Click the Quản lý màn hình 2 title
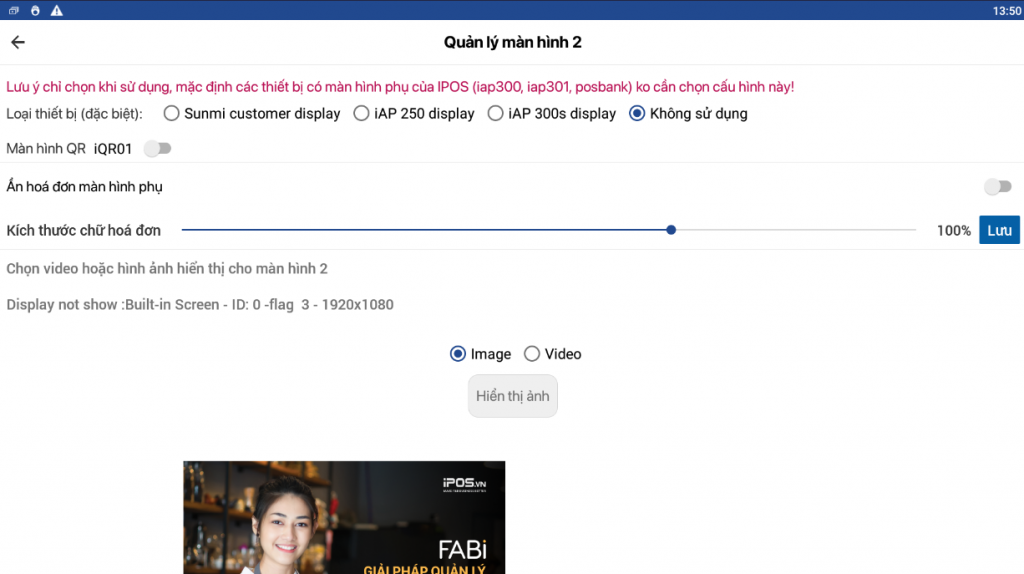The width and height of the screenshot is (1024, 574). [x=512, y=42]
